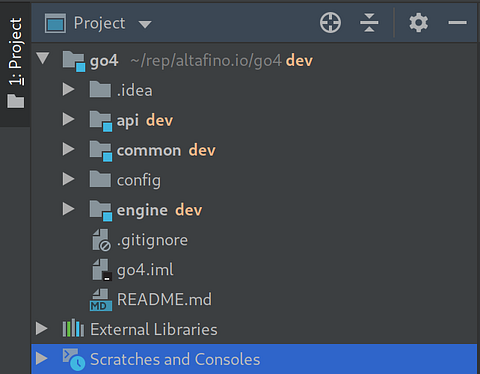Expand the engine module arrow
The width and height of the screenshot is (480, 374).
(68, 209)
